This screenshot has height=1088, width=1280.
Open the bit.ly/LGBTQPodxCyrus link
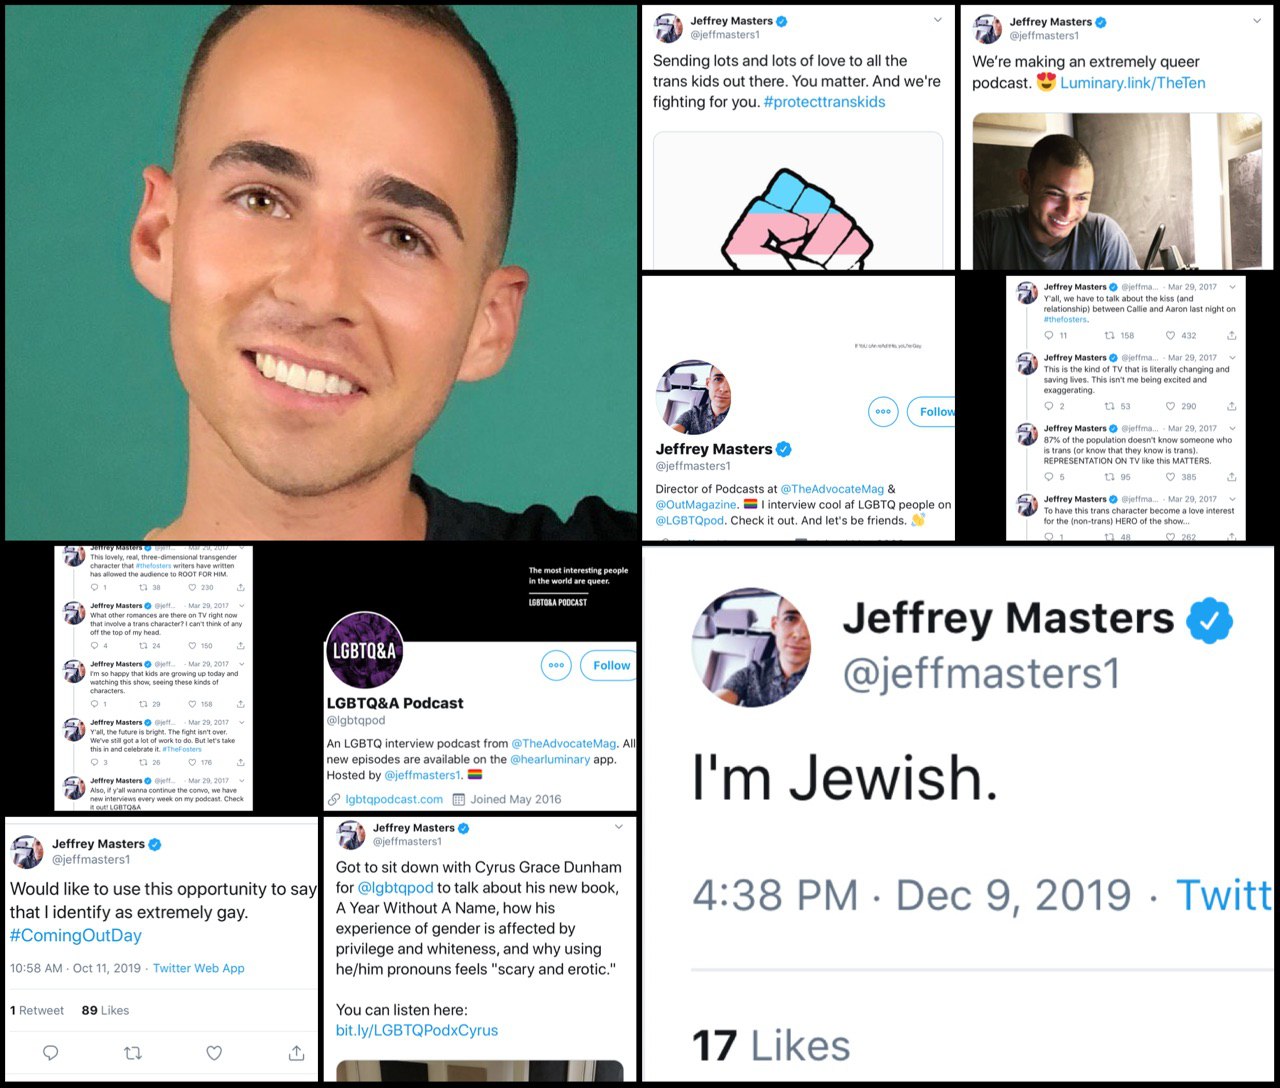coord(417,1030)
